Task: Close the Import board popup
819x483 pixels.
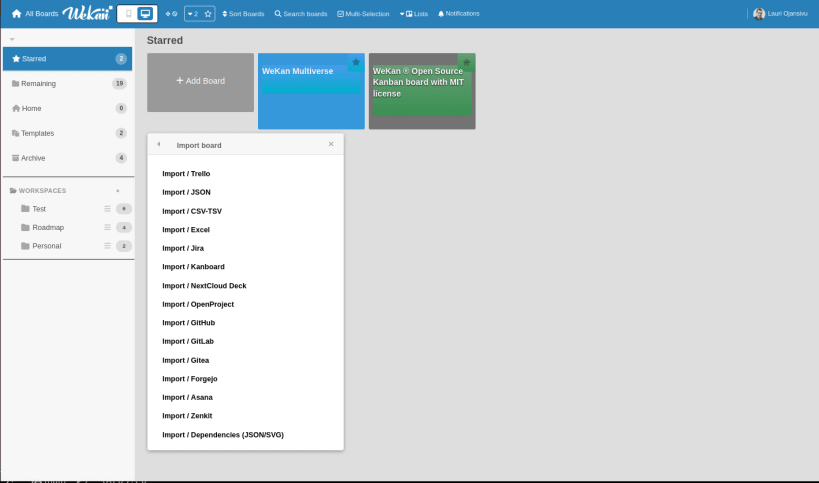Action: [331, 144]
